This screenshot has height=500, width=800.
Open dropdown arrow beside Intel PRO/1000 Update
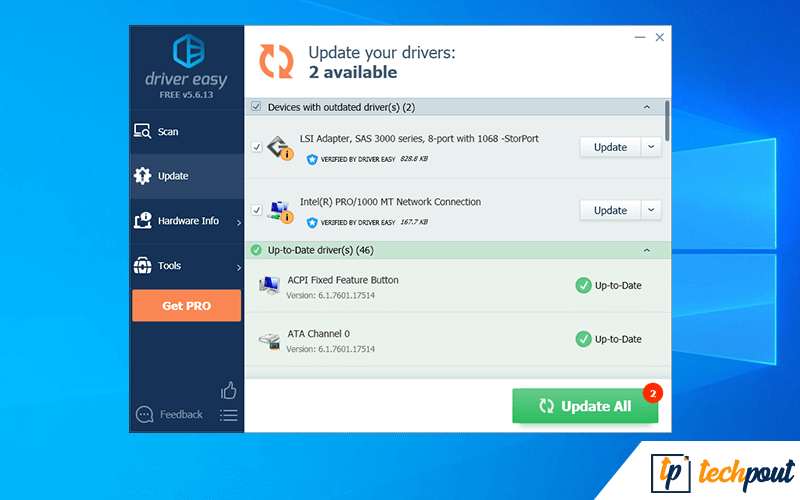click(x=651, y=210)
